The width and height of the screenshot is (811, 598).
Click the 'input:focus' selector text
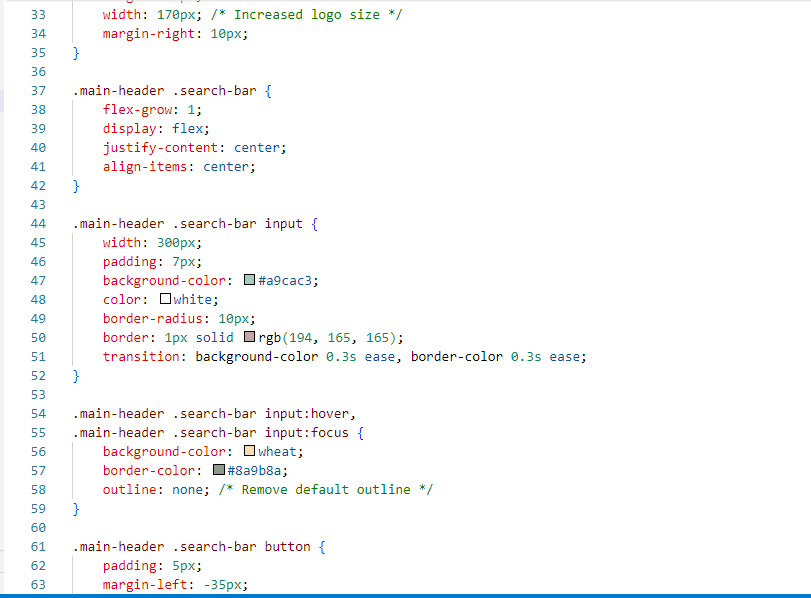pos(307,432)
